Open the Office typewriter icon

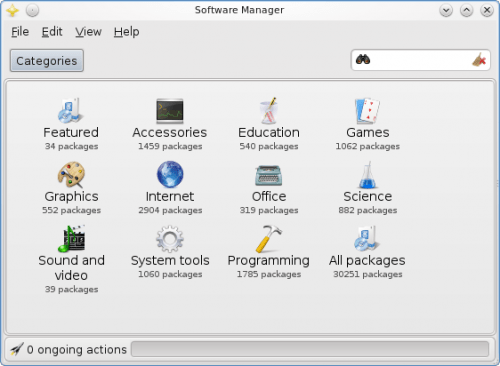coord(269,175)
